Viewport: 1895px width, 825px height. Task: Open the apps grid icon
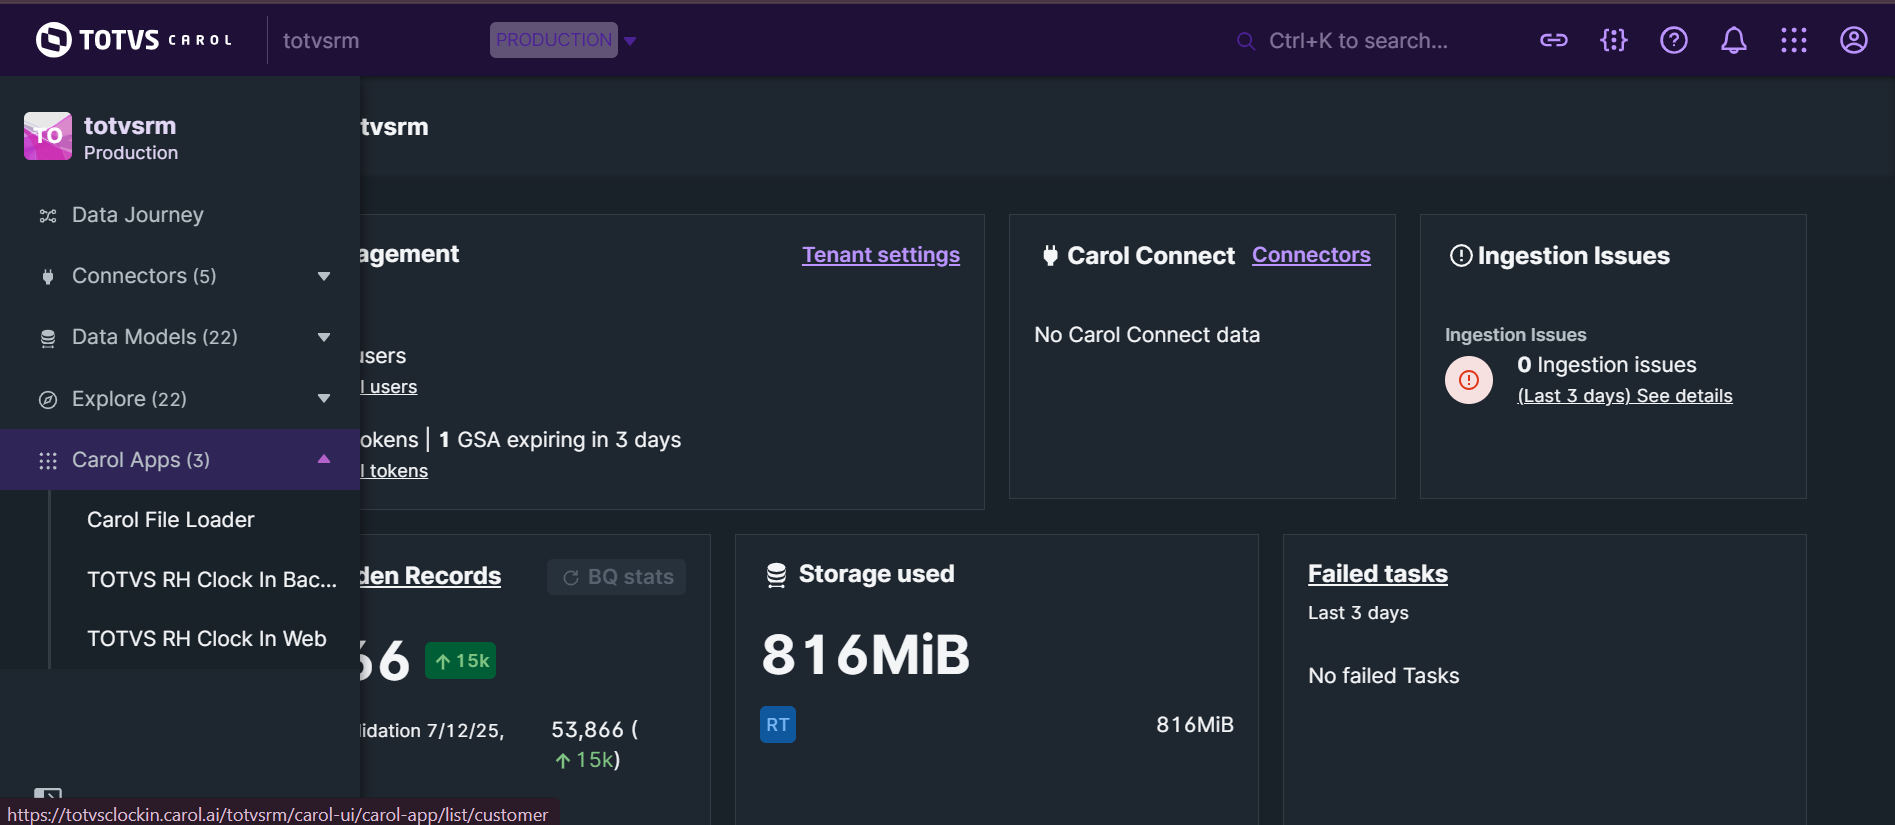click(1793, 40)
